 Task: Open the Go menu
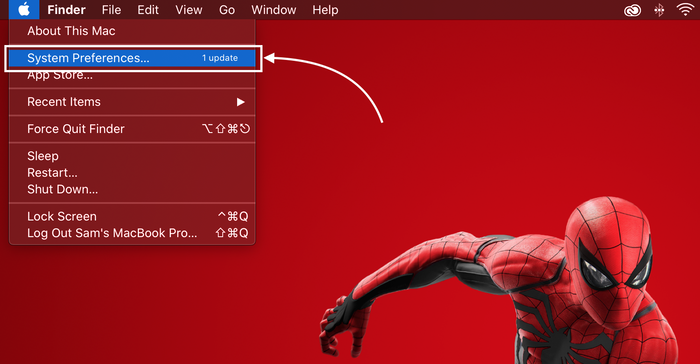[227, 10]
